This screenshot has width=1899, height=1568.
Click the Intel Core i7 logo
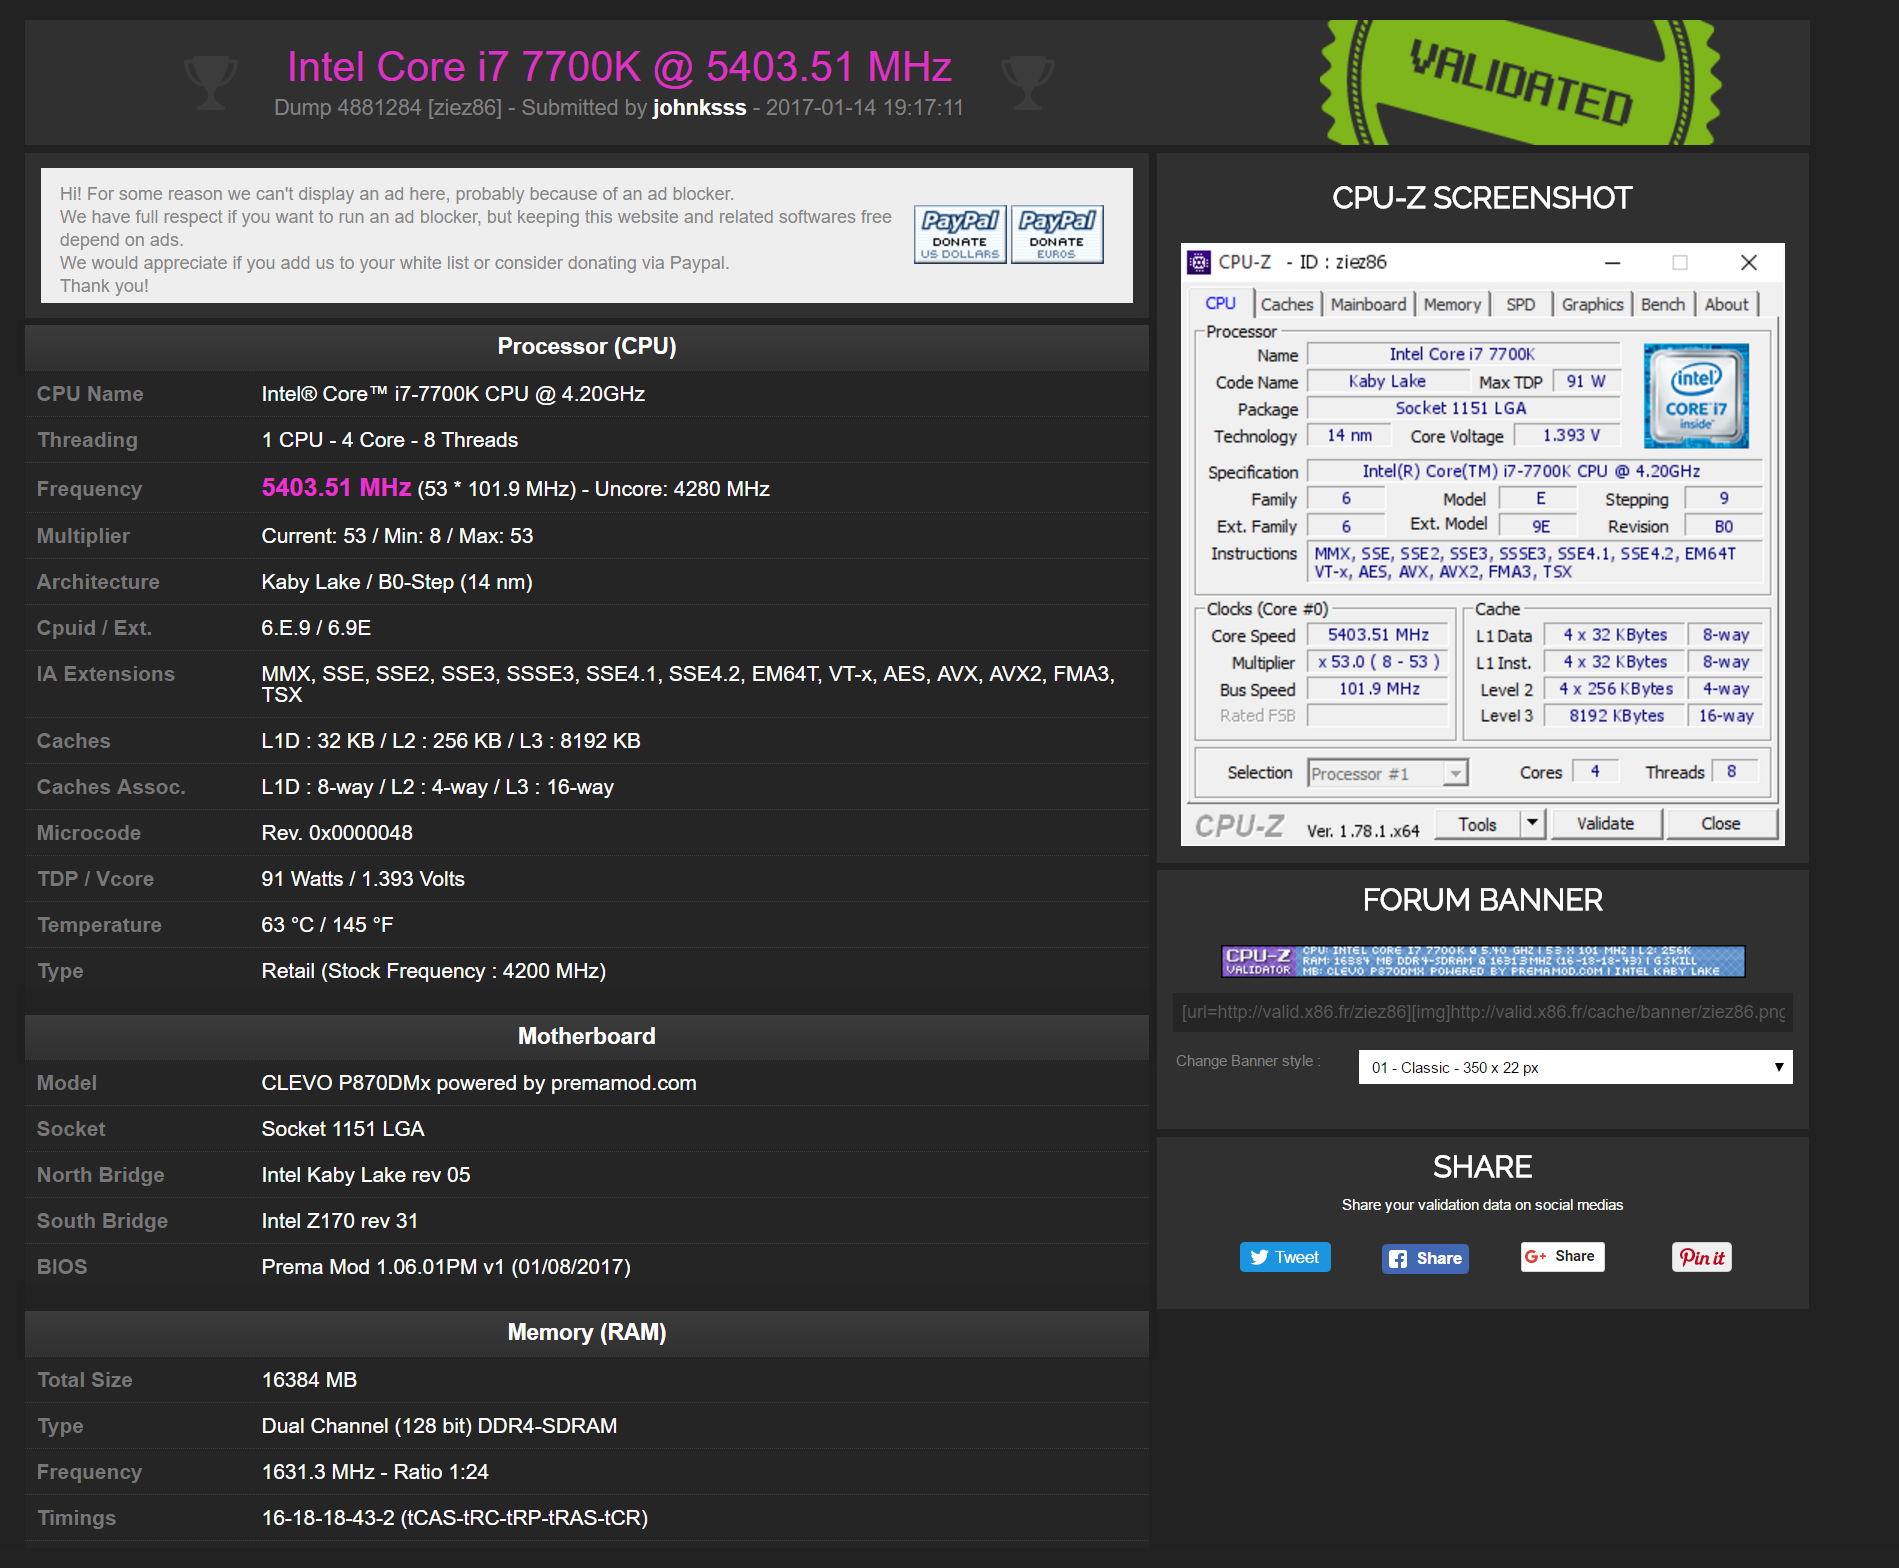pyautogui.click(x=1696, y=395)
